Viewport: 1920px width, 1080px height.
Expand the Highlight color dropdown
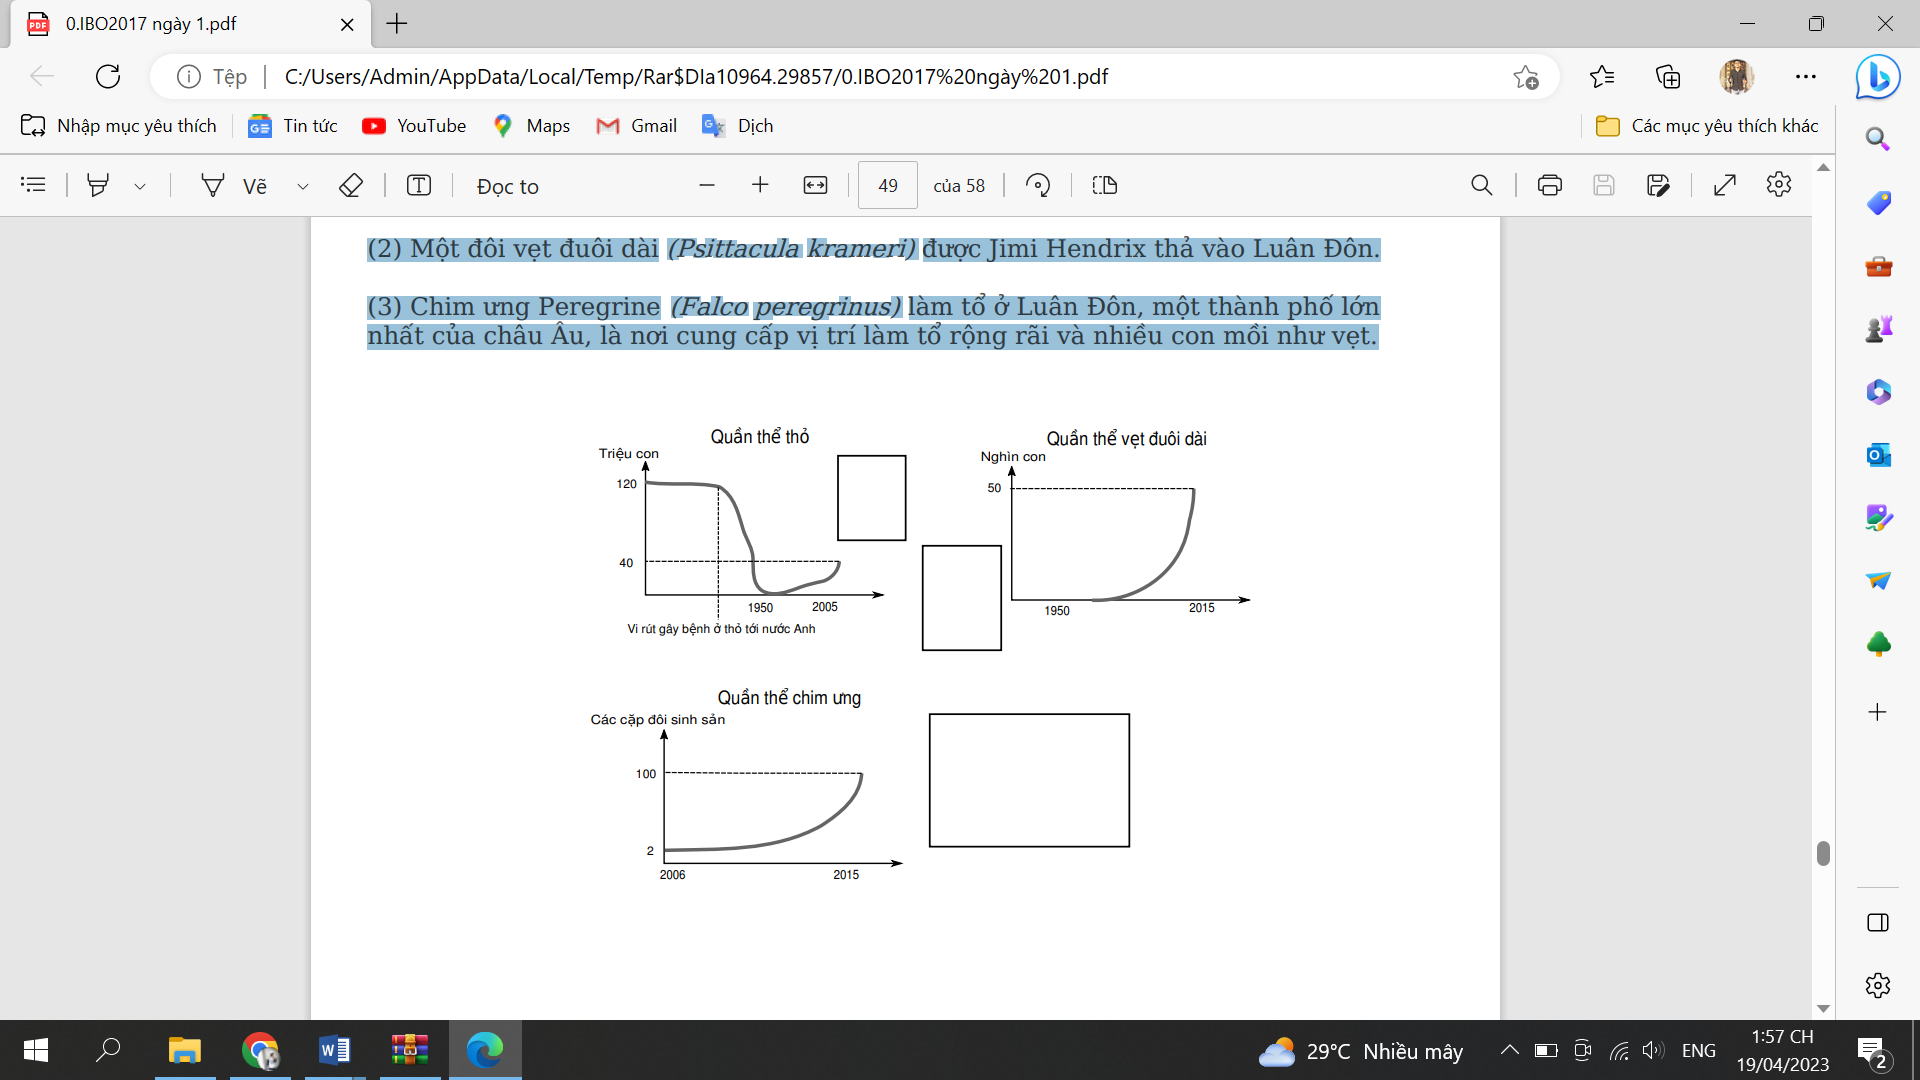coord(140,186)
